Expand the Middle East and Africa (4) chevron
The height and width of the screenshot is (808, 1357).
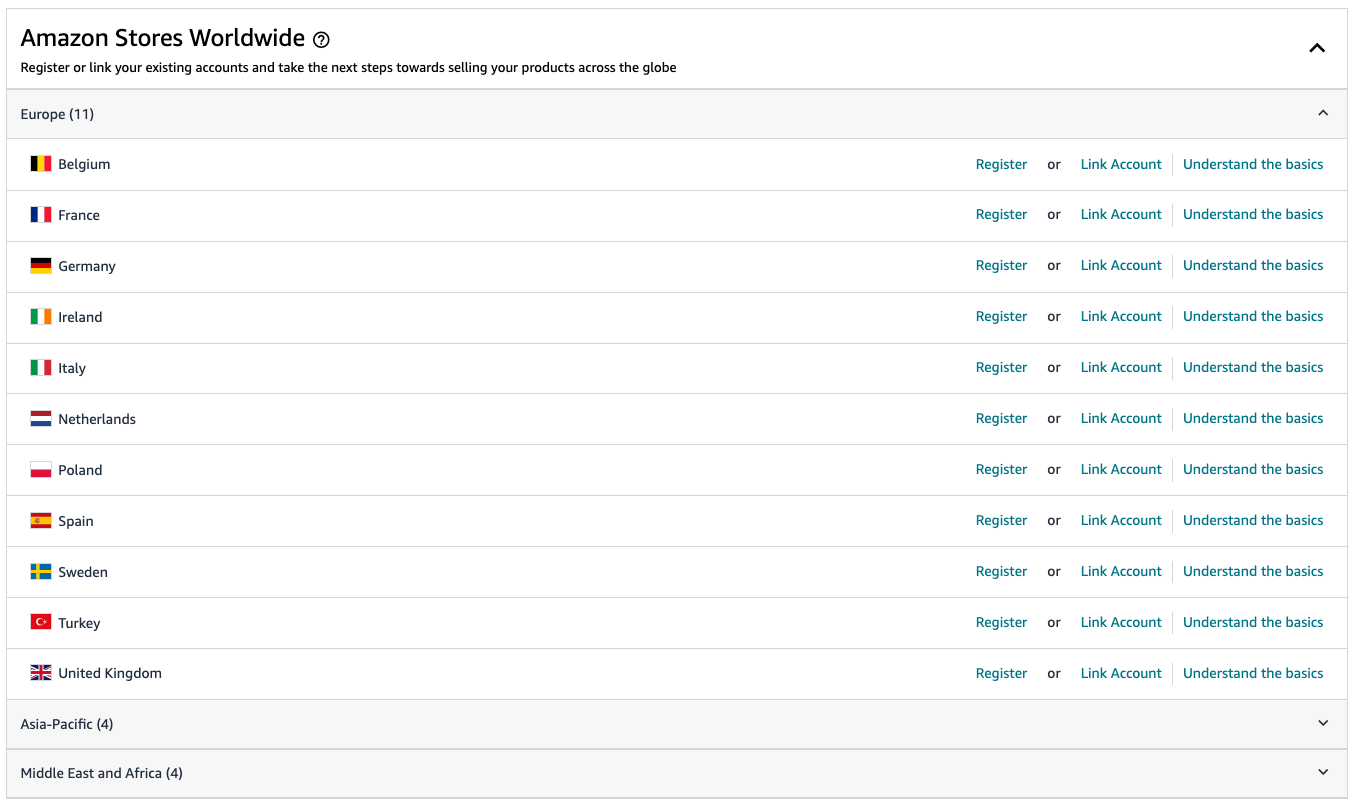coord(1323,772)
